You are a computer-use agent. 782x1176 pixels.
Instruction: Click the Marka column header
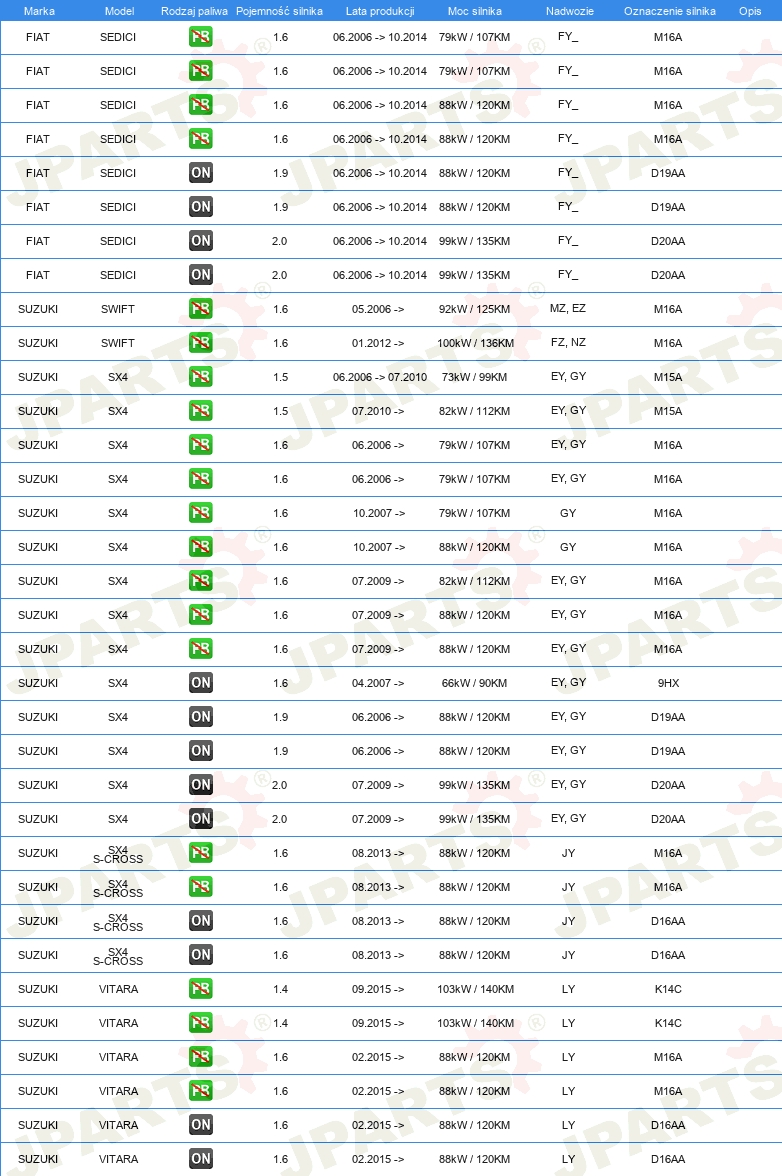pyautogui.click(x=39, y=11)
